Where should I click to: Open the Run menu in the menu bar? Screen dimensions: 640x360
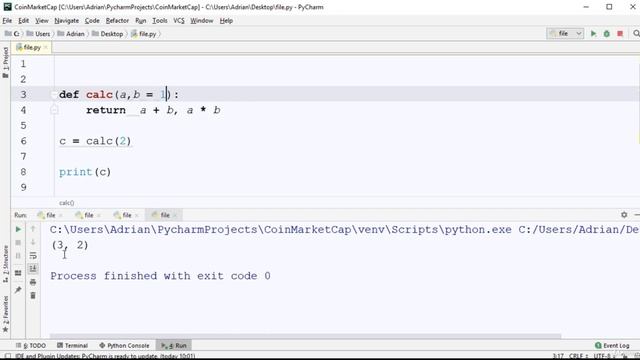140,20
